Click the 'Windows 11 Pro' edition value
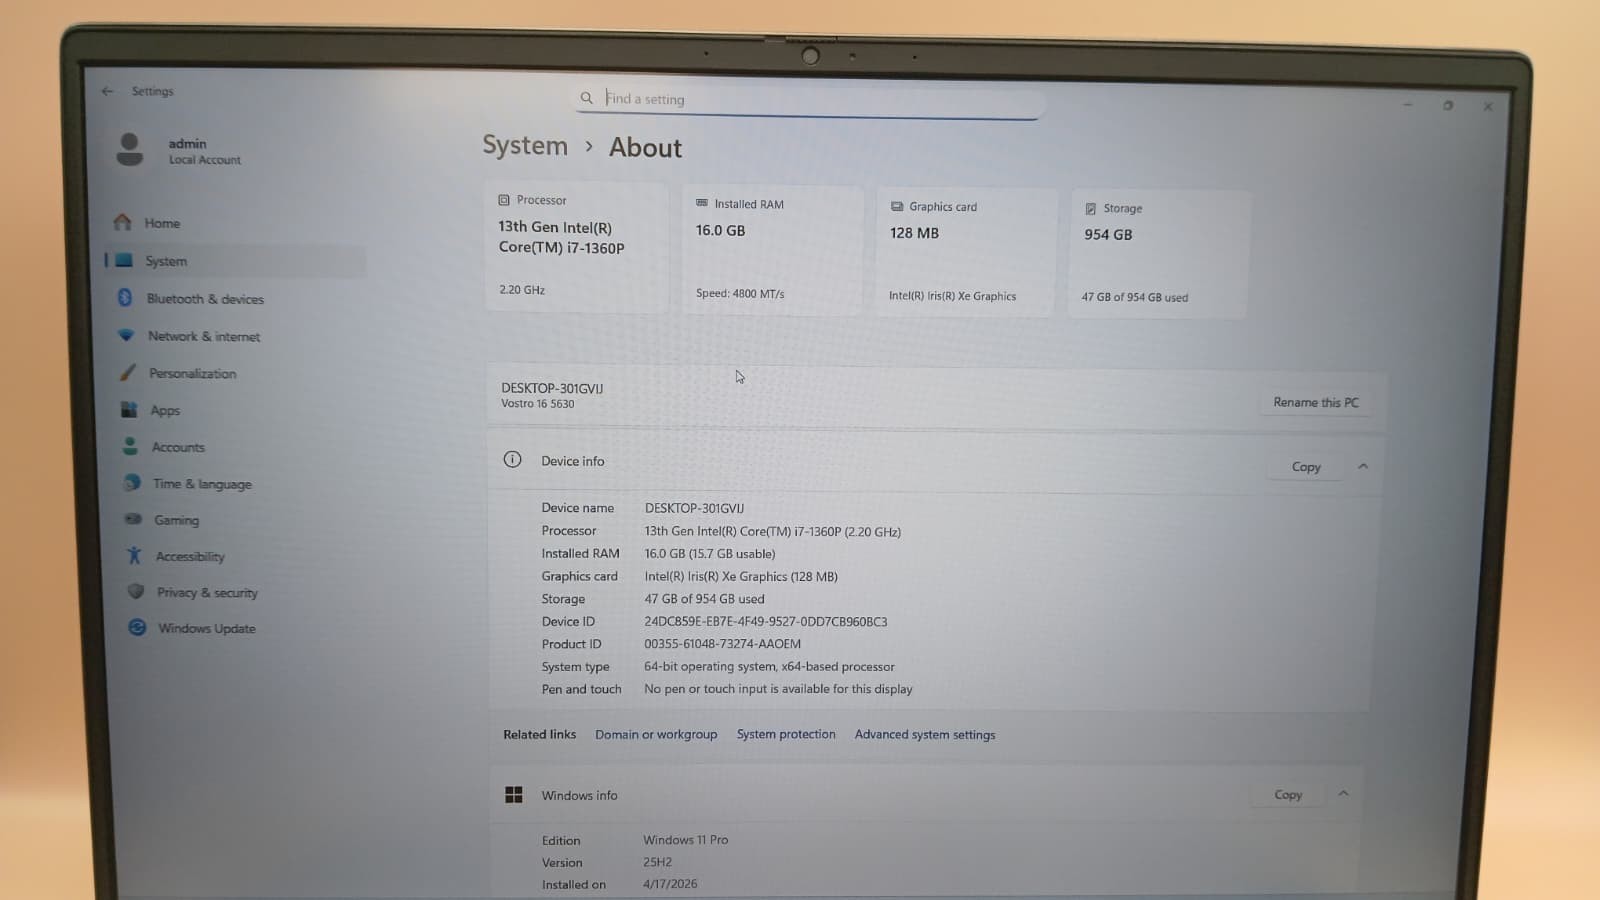 pos(685,840)
